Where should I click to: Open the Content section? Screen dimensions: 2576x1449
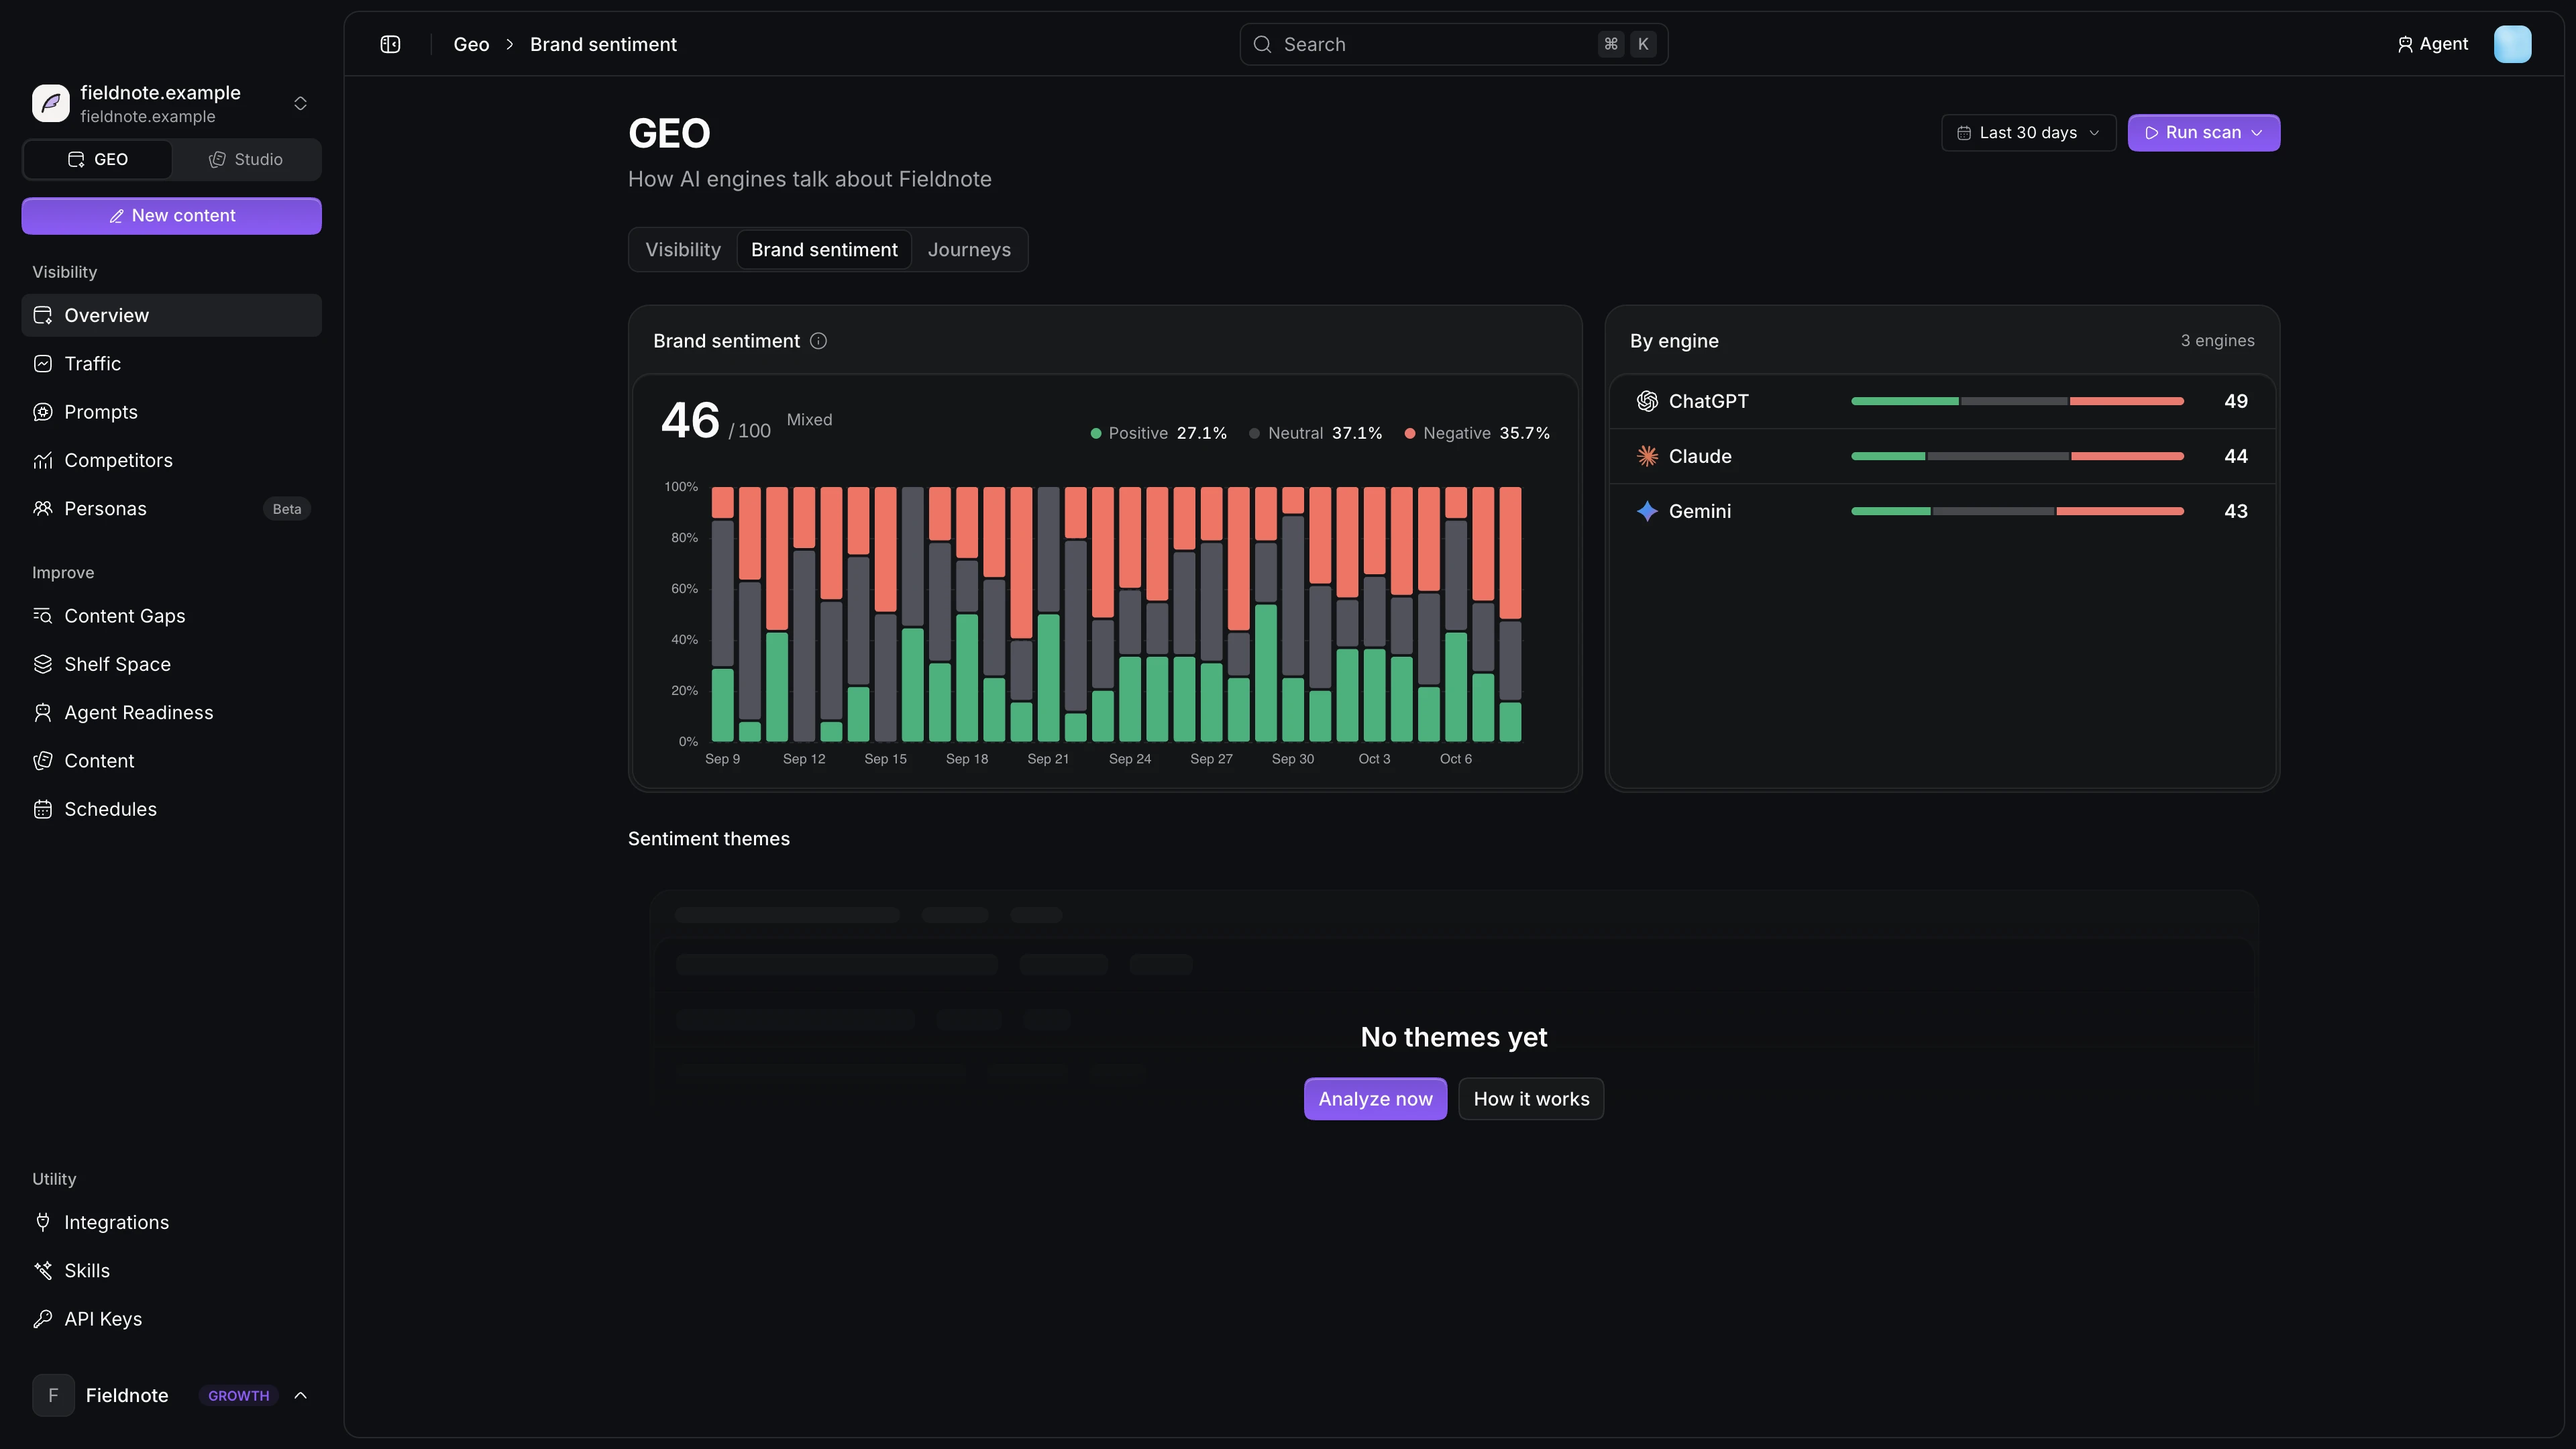171,761
